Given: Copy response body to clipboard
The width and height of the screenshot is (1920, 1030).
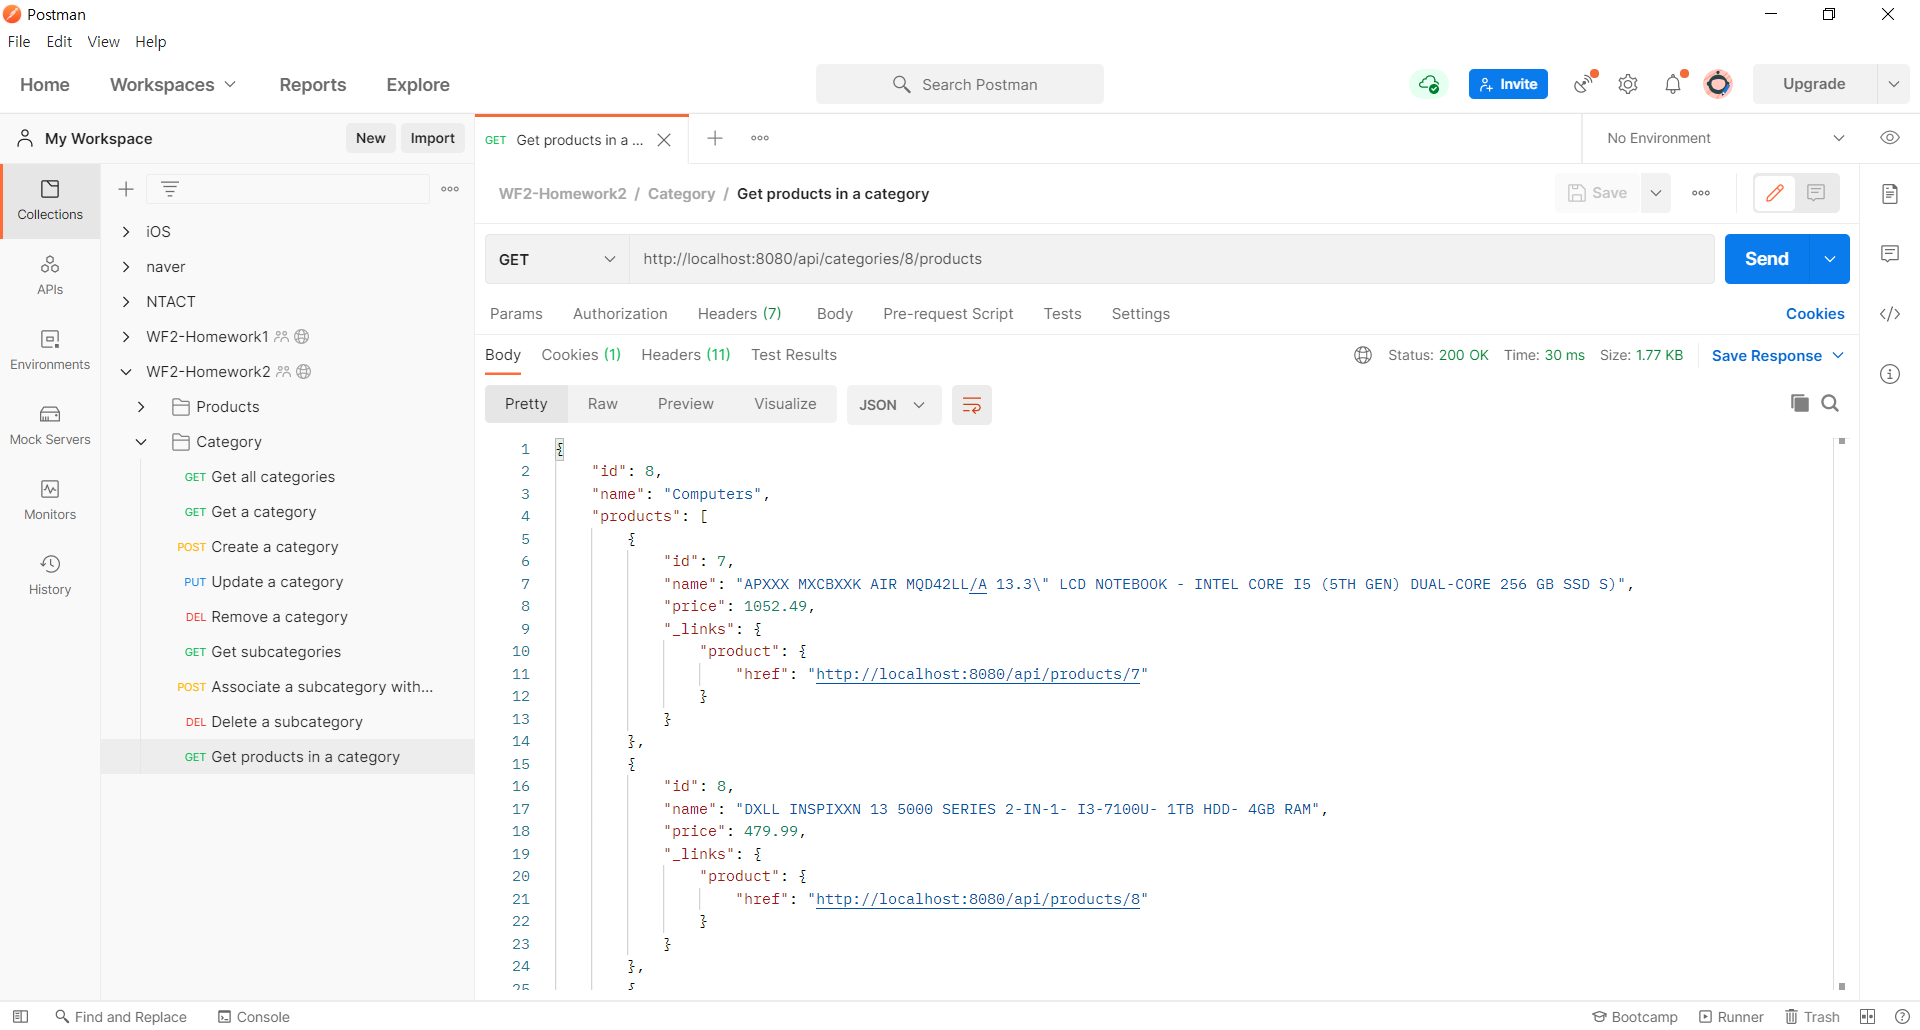Looking at the screenshot, I should (1800, 403).
